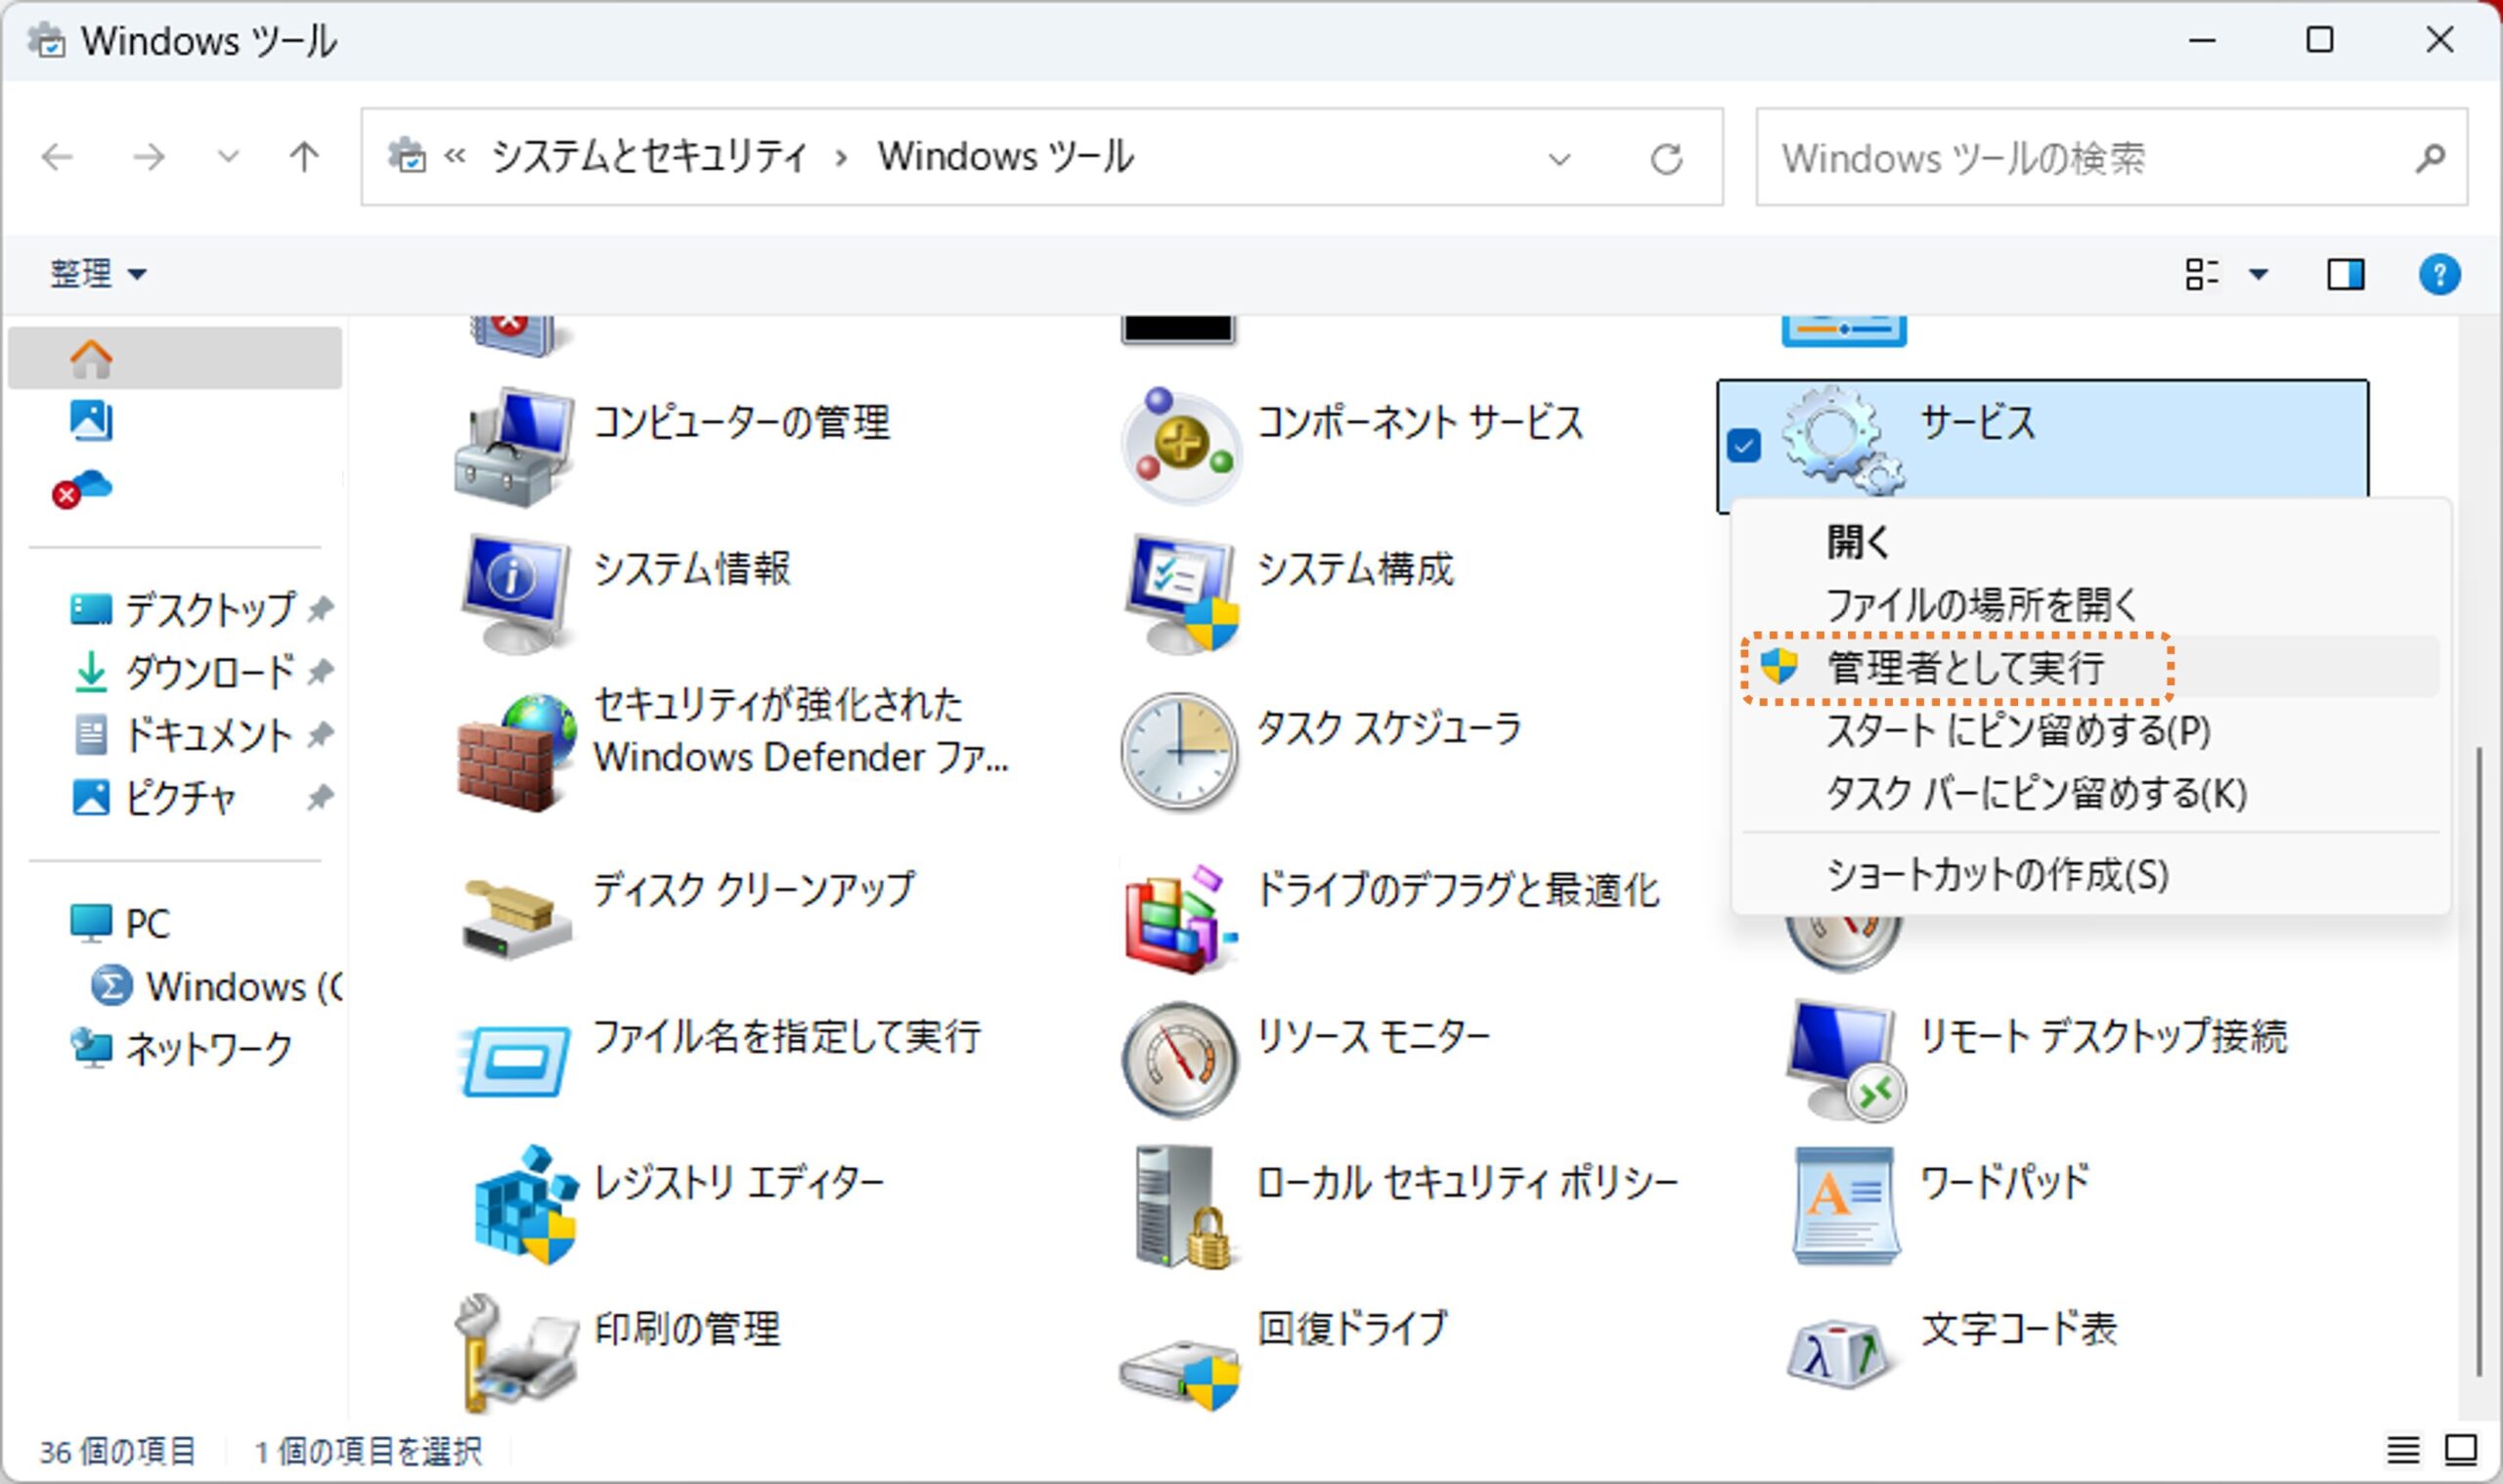This screenshot has height=1484, width=2503.
Task: Open Gallery icon in navigation pane
Action: pyautogui.click(x=91, y=420)
